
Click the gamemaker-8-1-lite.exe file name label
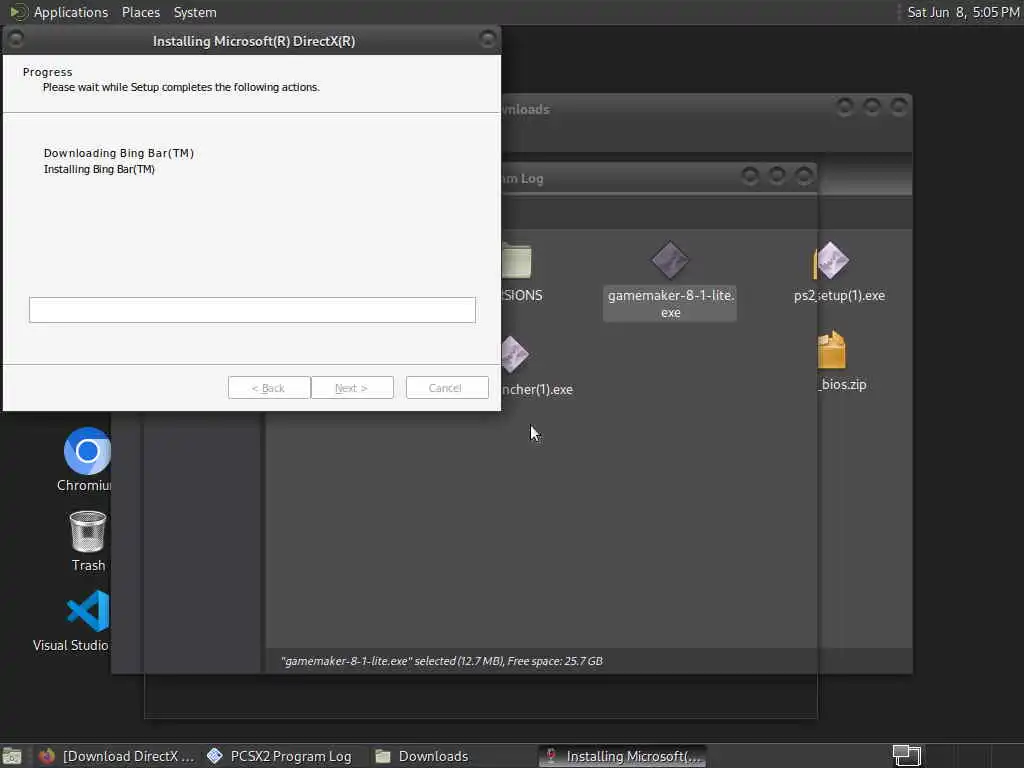click(671, 304)
